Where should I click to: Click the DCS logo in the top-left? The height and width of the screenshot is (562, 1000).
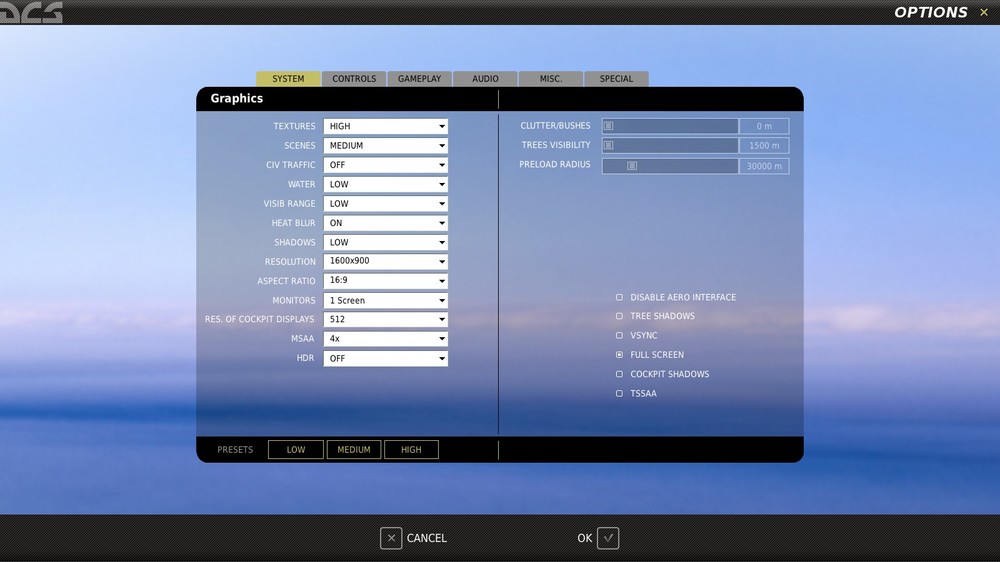31,13
